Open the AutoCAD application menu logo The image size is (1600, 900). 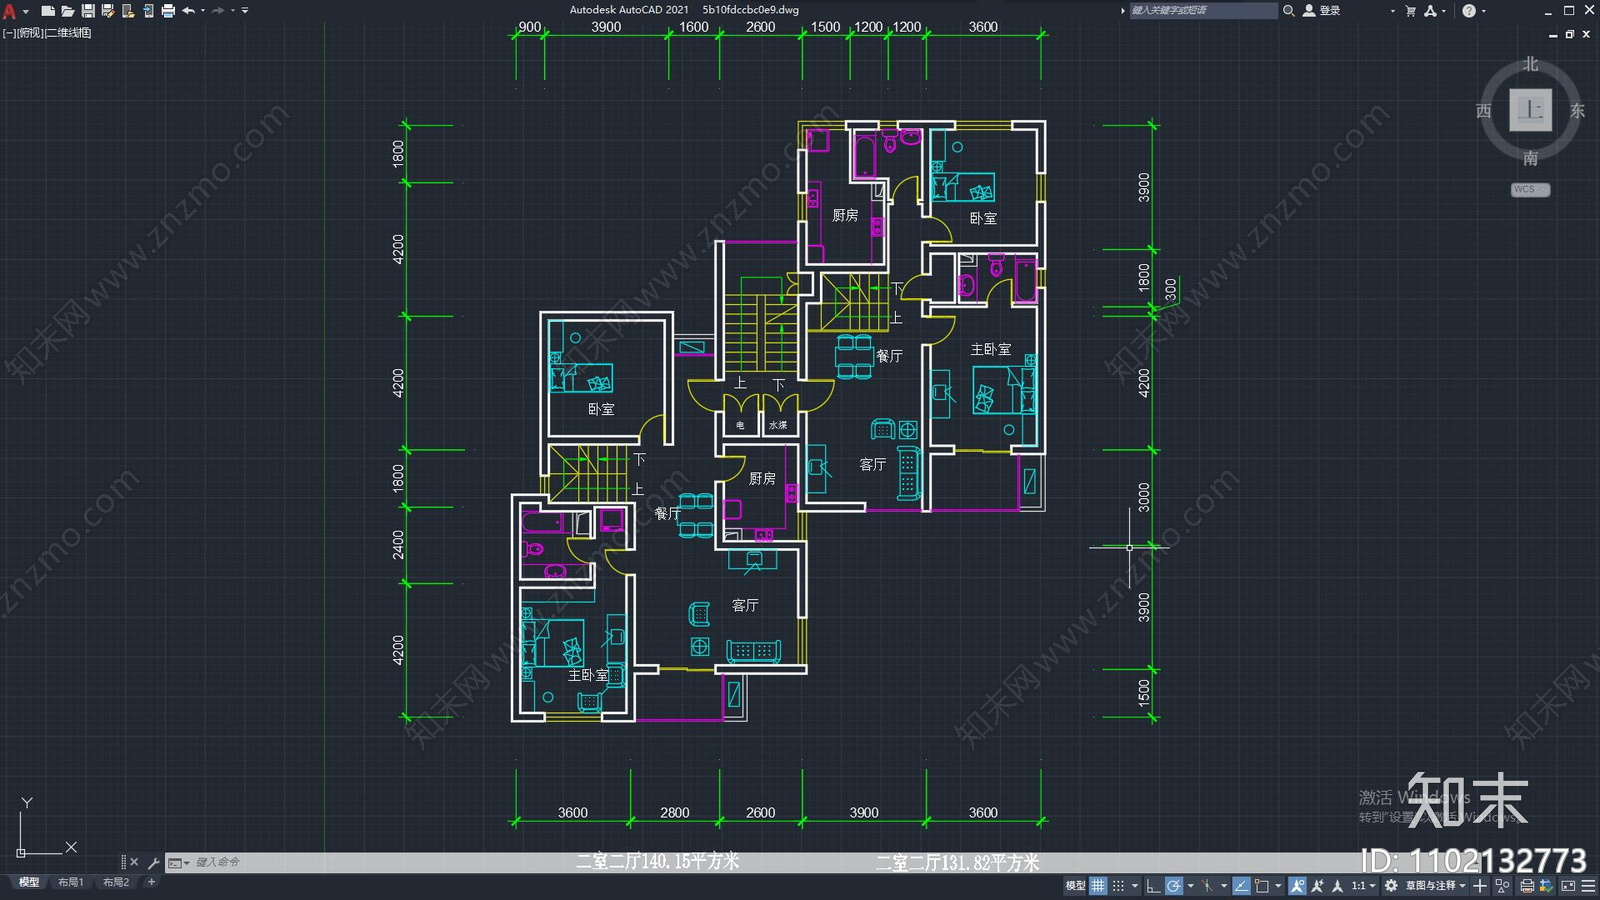point(9,10)
